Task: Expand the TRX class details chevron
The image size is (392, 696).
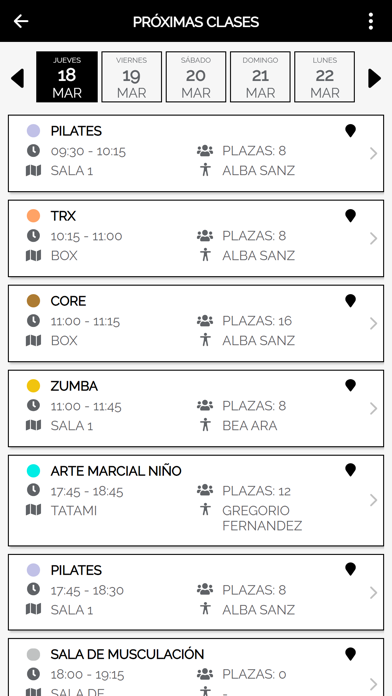Action: point(373,238)
